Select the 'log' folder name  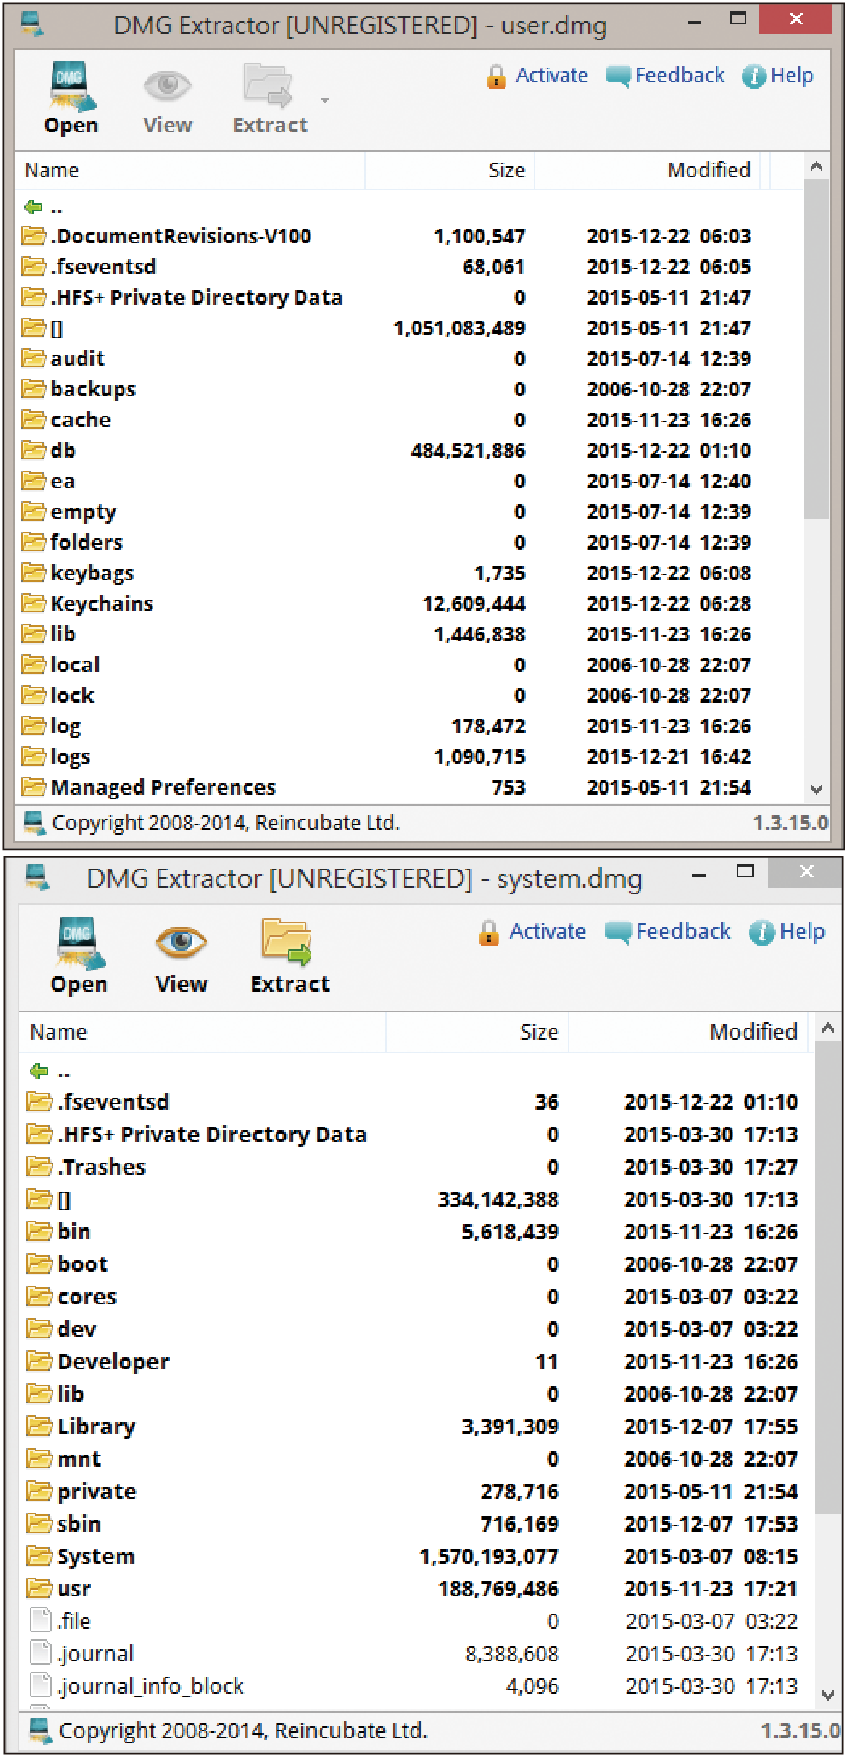(66, 727)
